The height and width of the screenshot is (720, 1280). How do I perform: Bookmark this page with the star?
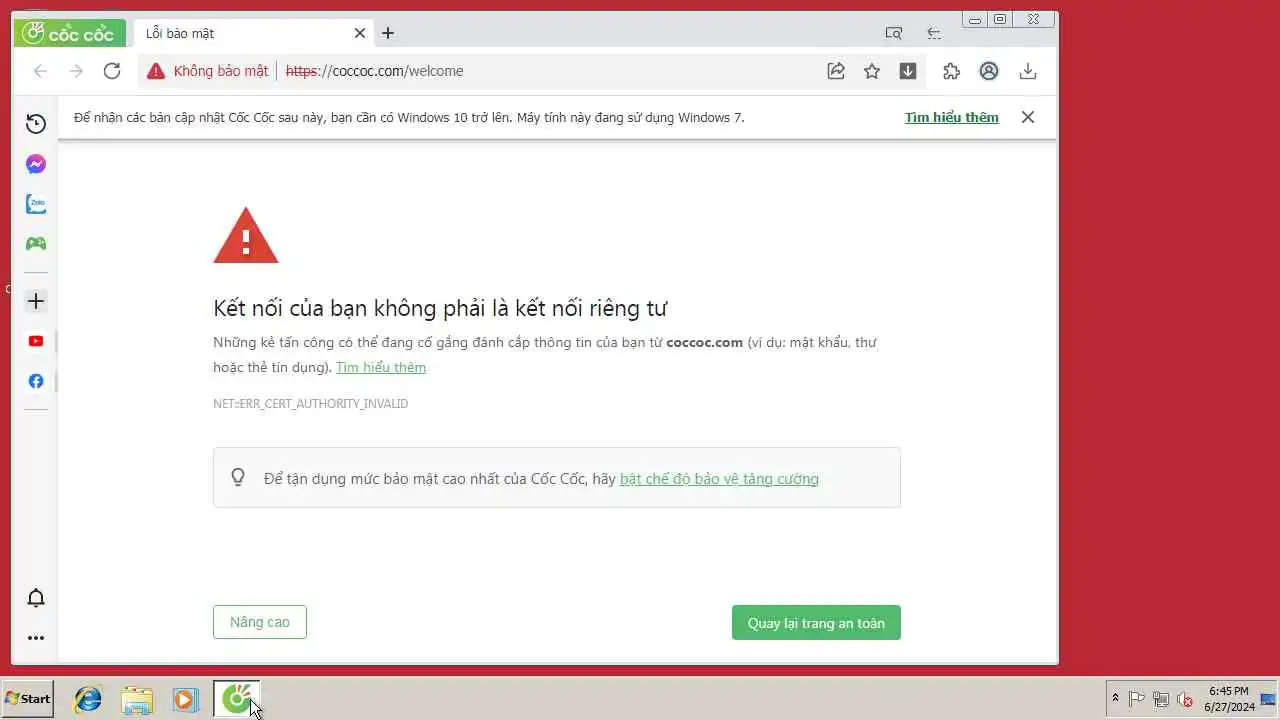click(x=872, y=71)
